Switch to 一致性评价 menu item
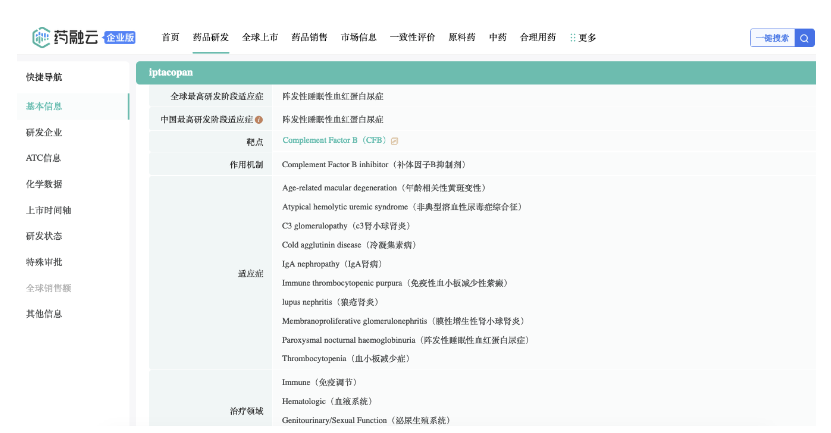Viewport: 831px width, 433px height. (x=412, y=38)
